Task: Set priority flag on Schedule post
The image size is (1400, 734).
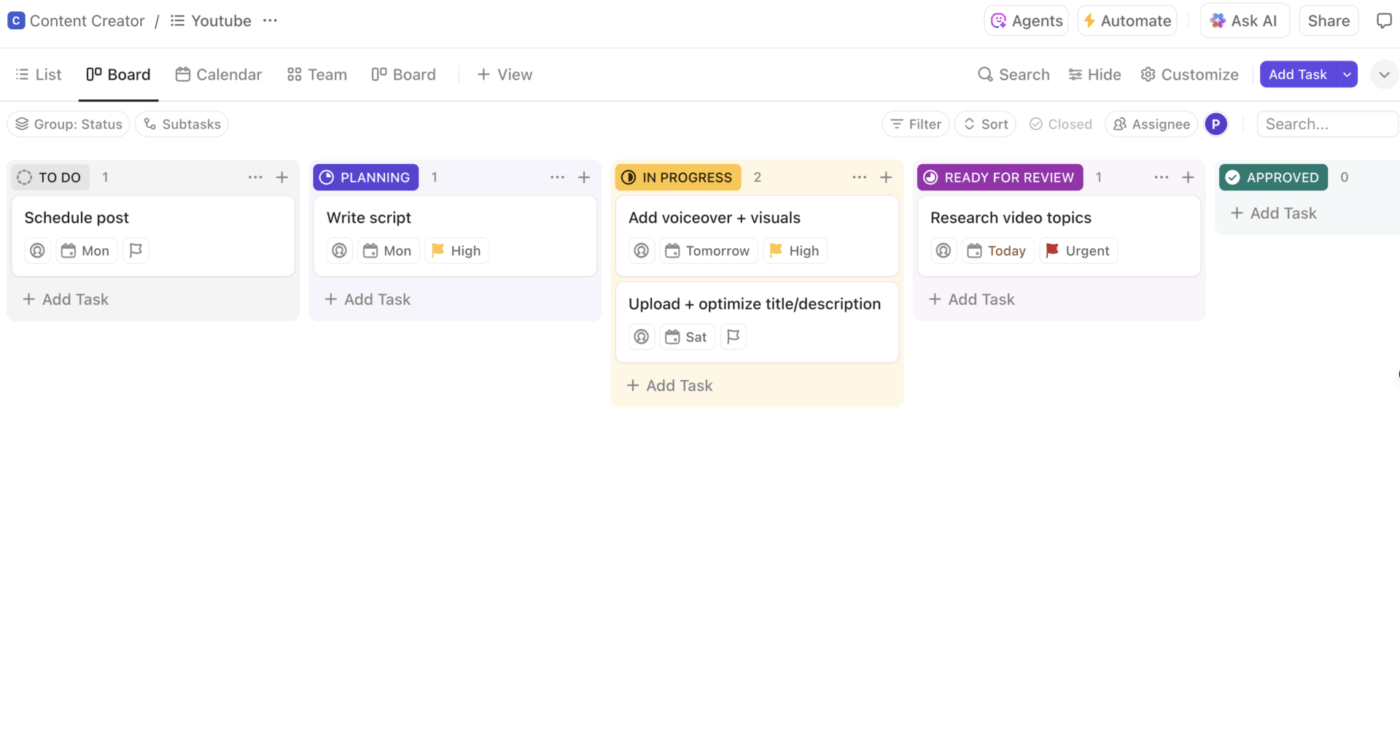Action: [x=136, y=251]
